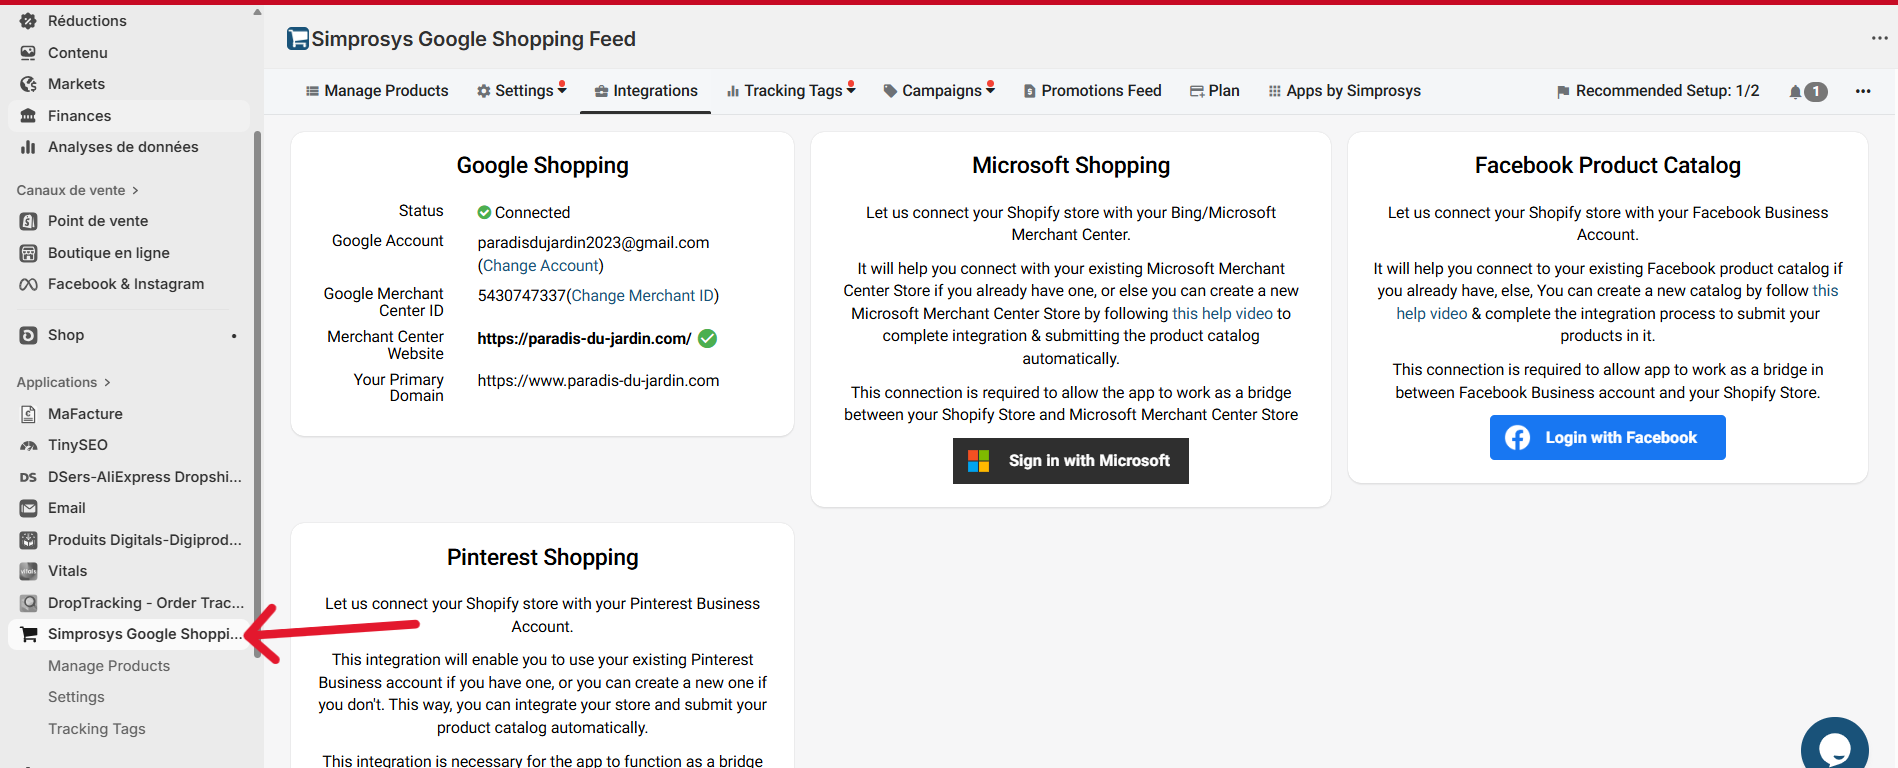Image resolution: width=1898 pixels, height=768 pixels.
Task: Click Login with Facebook button
Action: pyautogui.click(x=1608, y=438)
